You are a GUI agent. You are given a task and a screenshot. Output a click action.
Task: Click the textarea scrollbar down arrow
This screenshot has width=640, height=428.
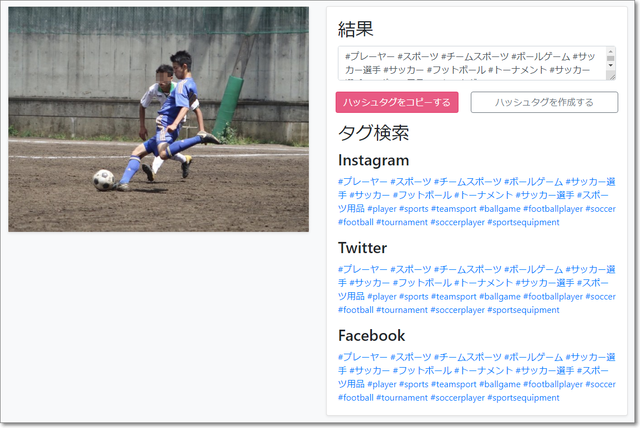pos(611,65)
